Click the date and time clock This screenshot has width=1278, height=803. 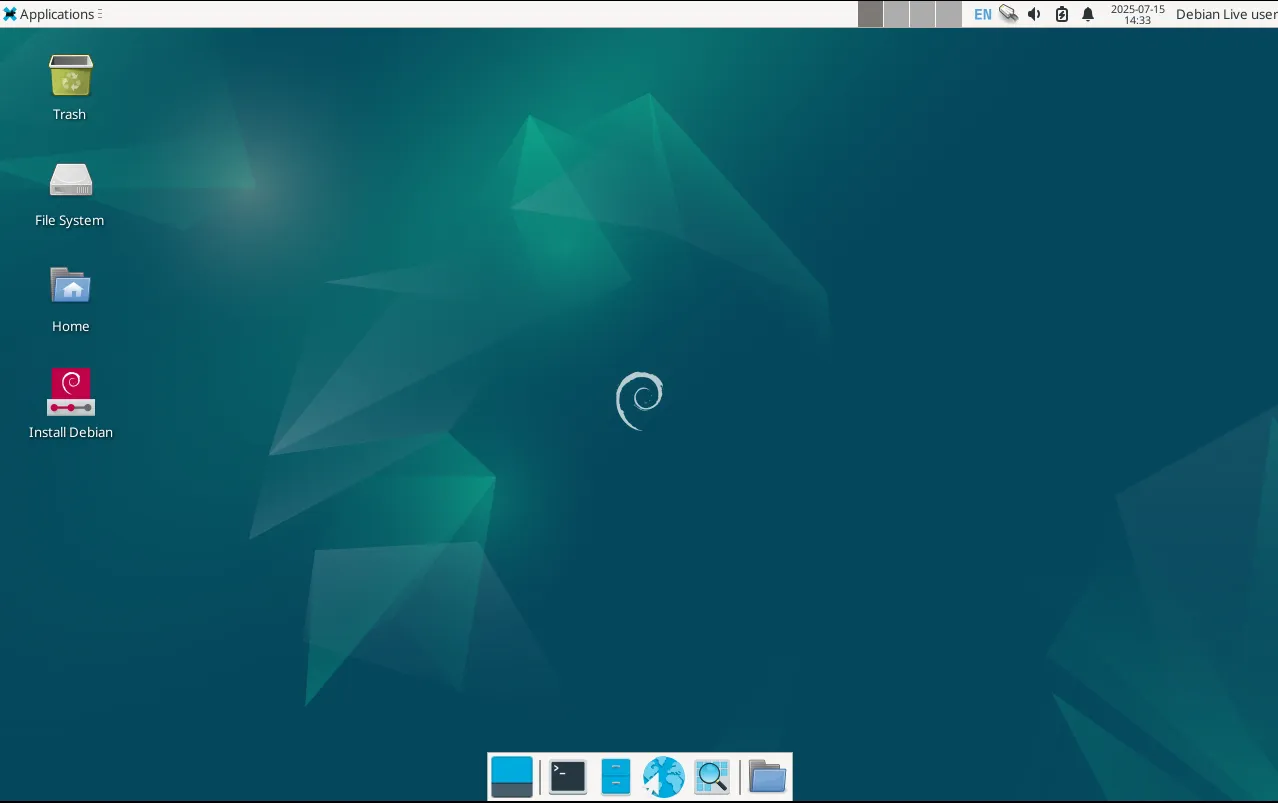1137,14
